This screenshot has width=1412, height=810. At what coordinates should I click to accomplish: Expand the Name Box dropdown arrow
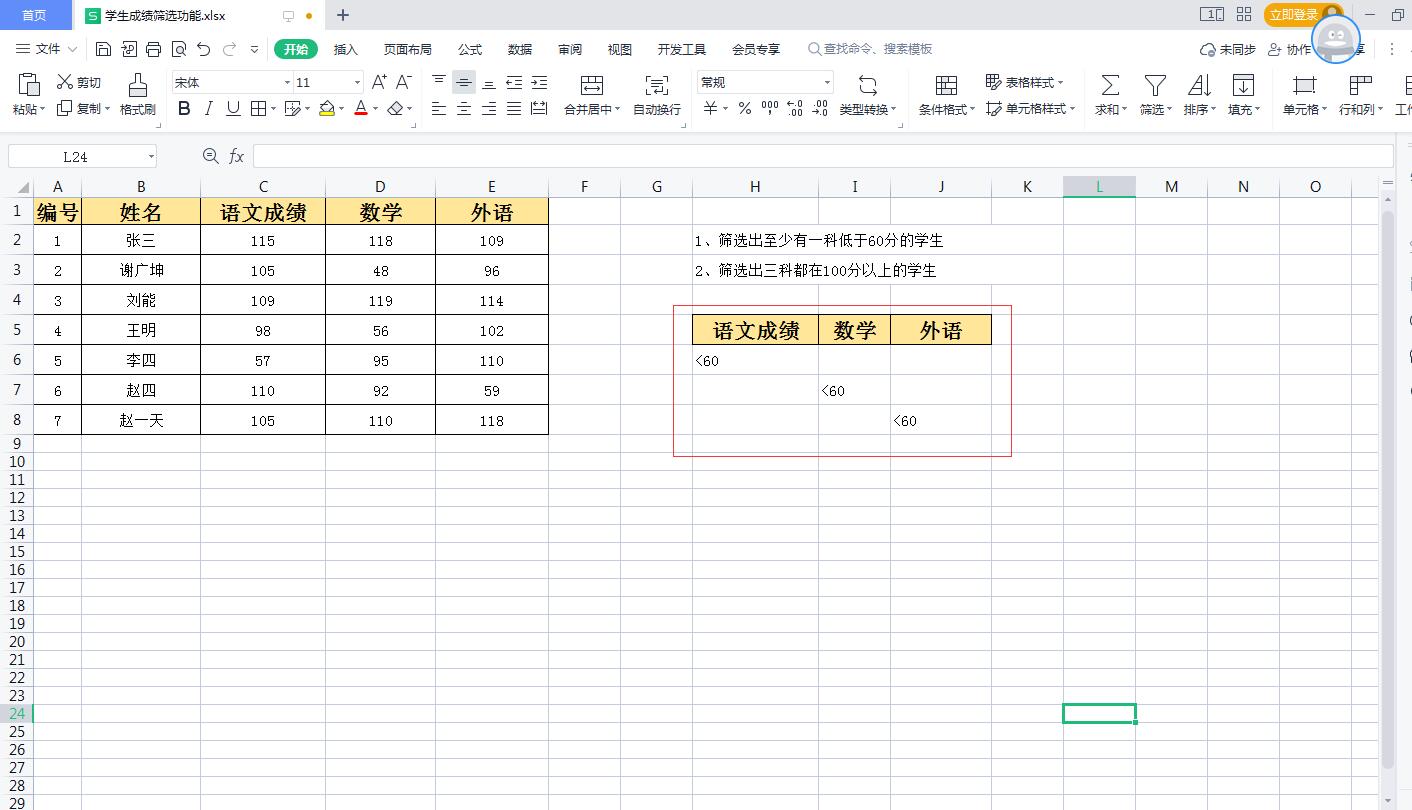[x=151, y=156]
